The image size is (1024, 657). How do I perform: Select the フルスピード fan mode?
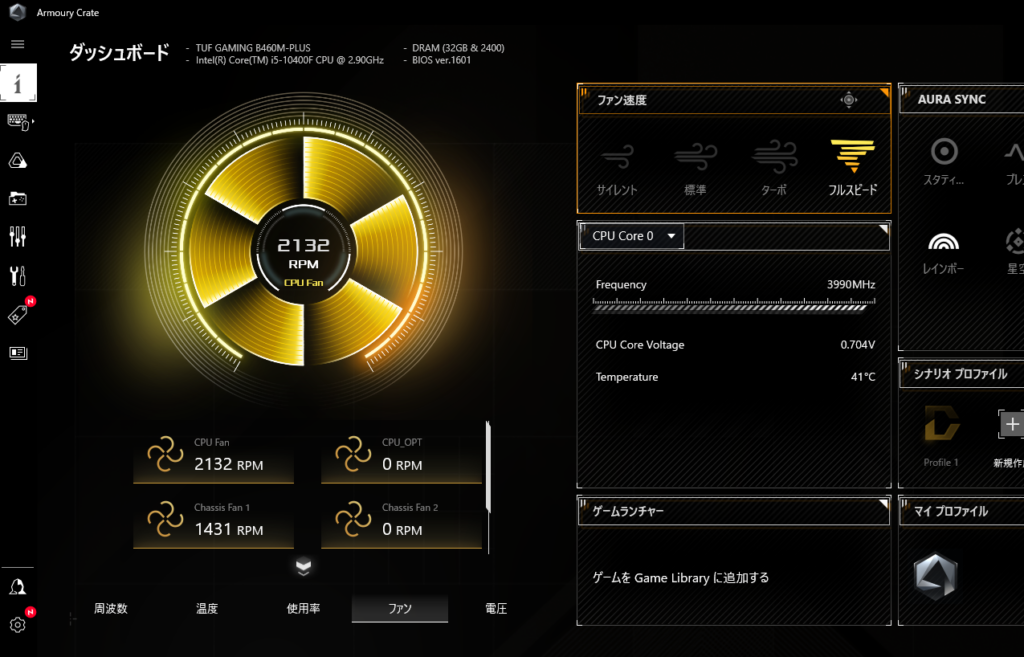(853, 168)
